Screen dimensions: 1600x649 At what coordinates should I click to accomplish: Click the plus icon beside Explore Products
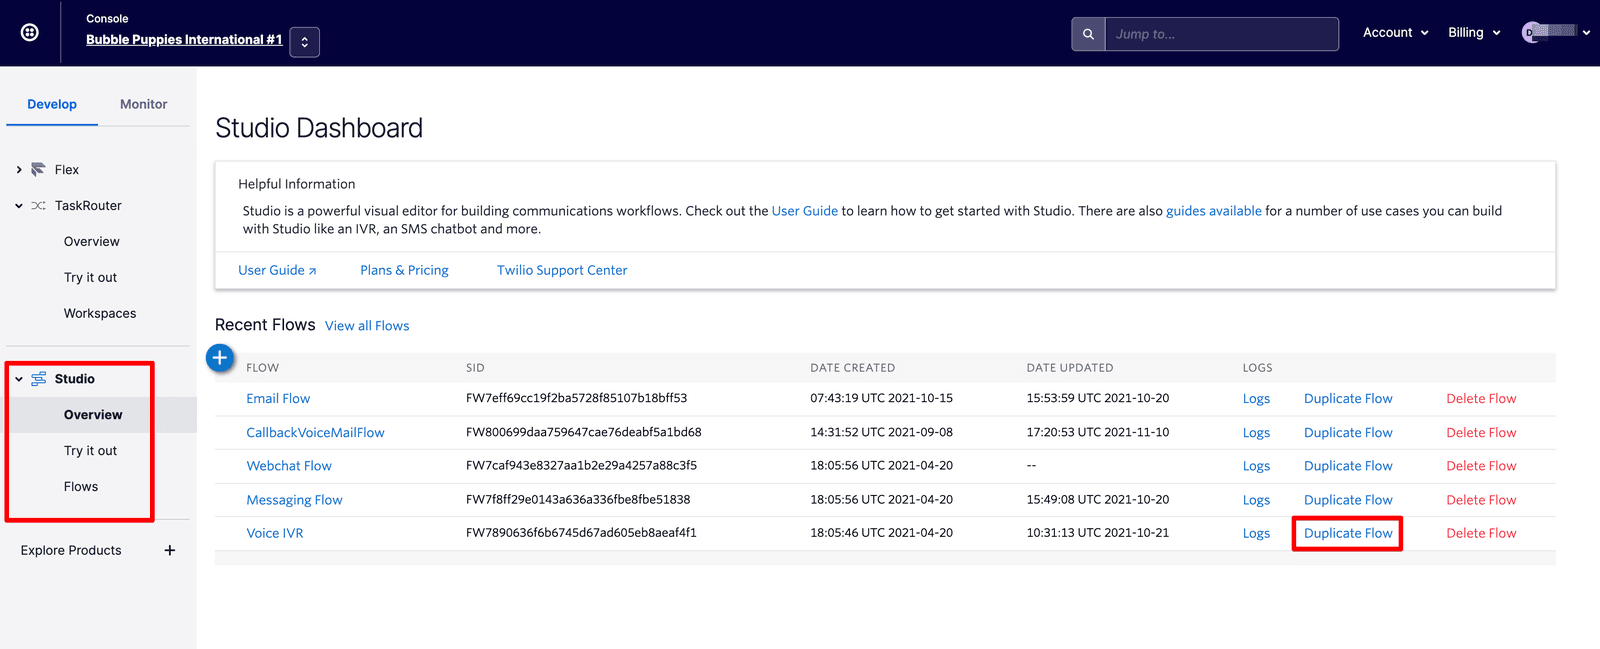click(170, 550)
